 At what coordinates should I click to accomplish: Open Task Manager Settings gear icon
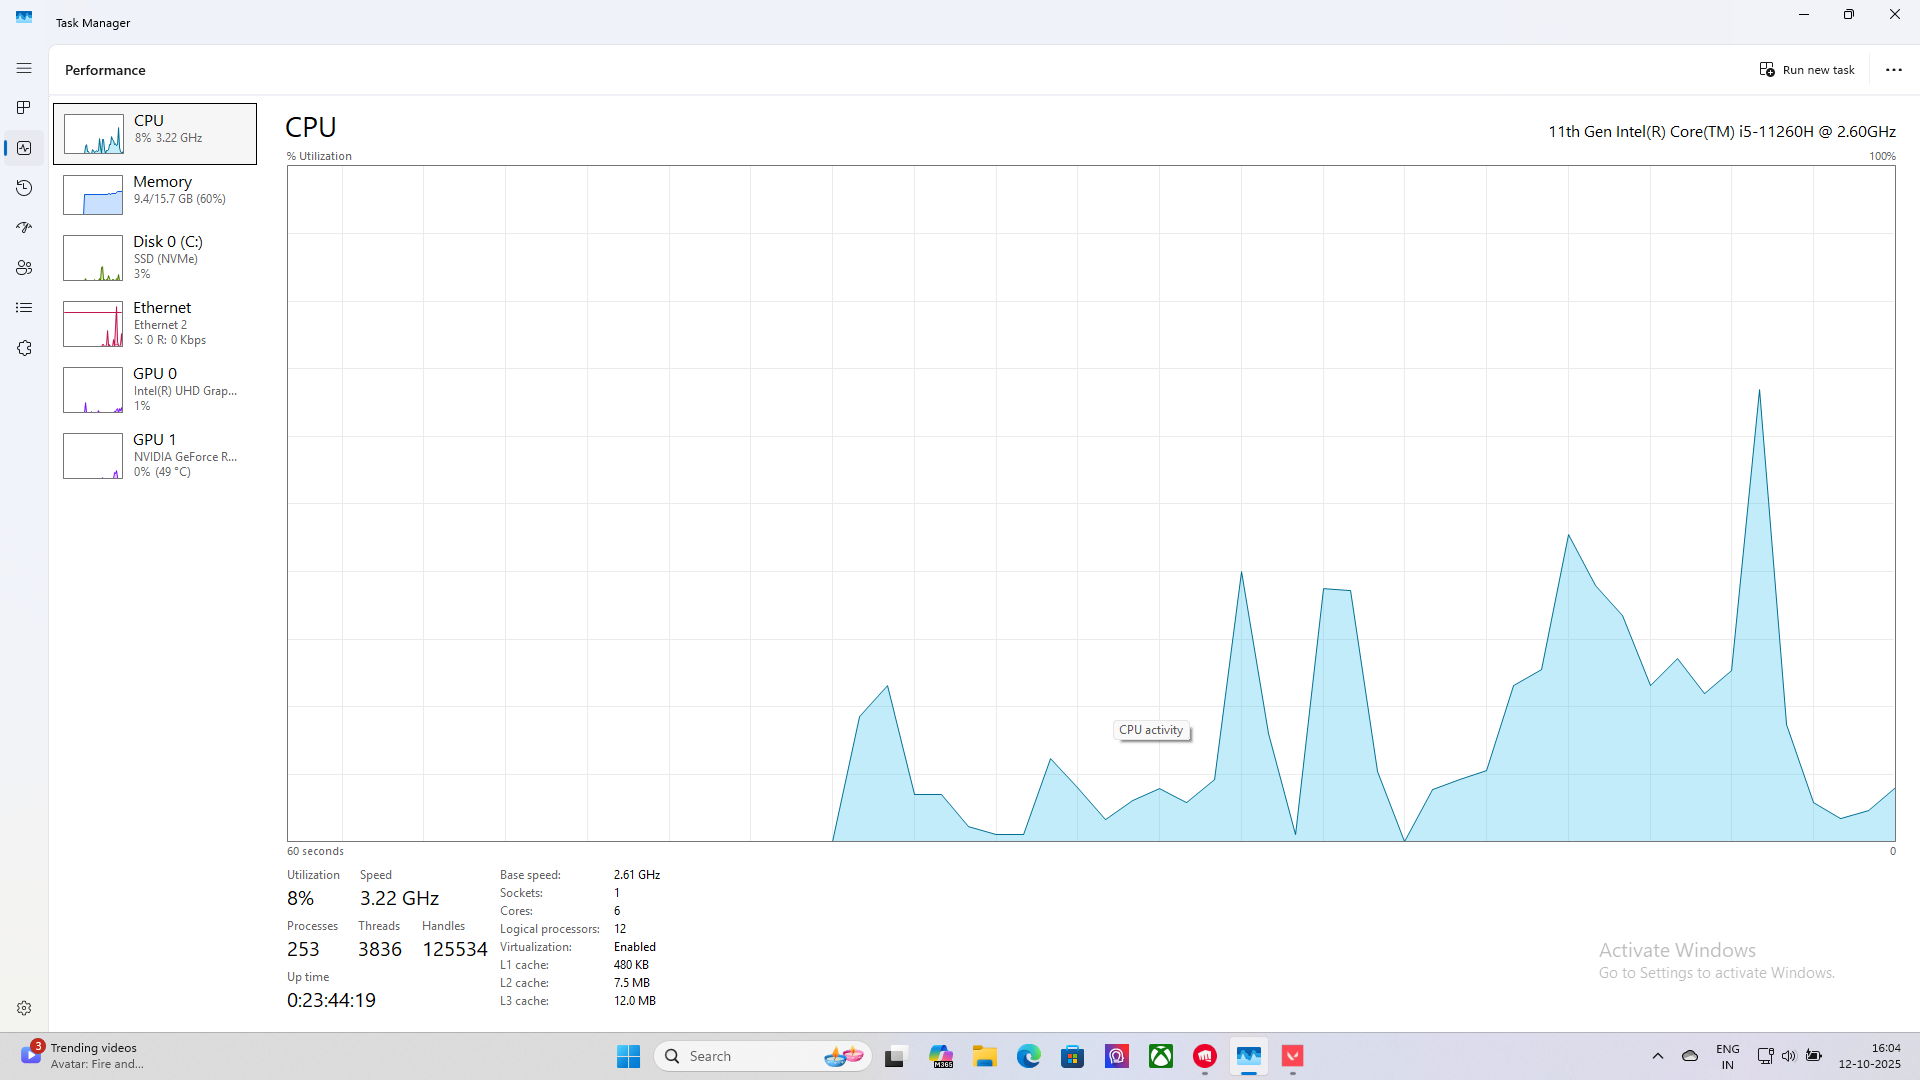tap(24, 1008)
